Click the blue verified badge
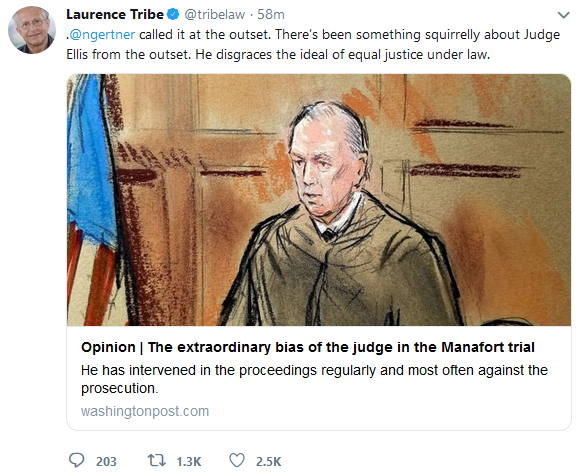The width and height of the screenshot is (579, 475). (x=173, y=14)
